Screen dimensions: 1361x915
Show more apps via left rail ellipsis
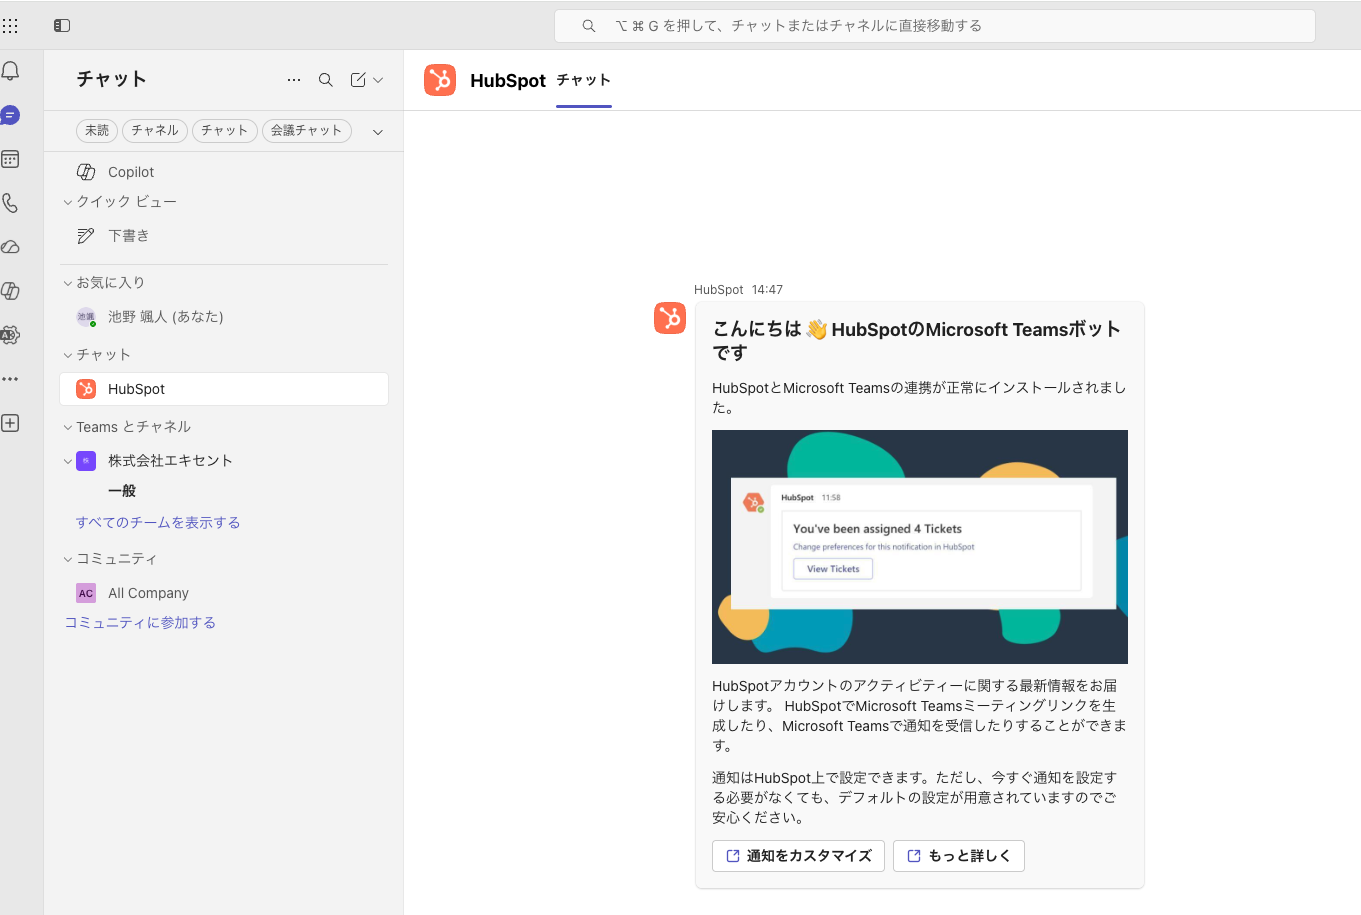[10, 379]
